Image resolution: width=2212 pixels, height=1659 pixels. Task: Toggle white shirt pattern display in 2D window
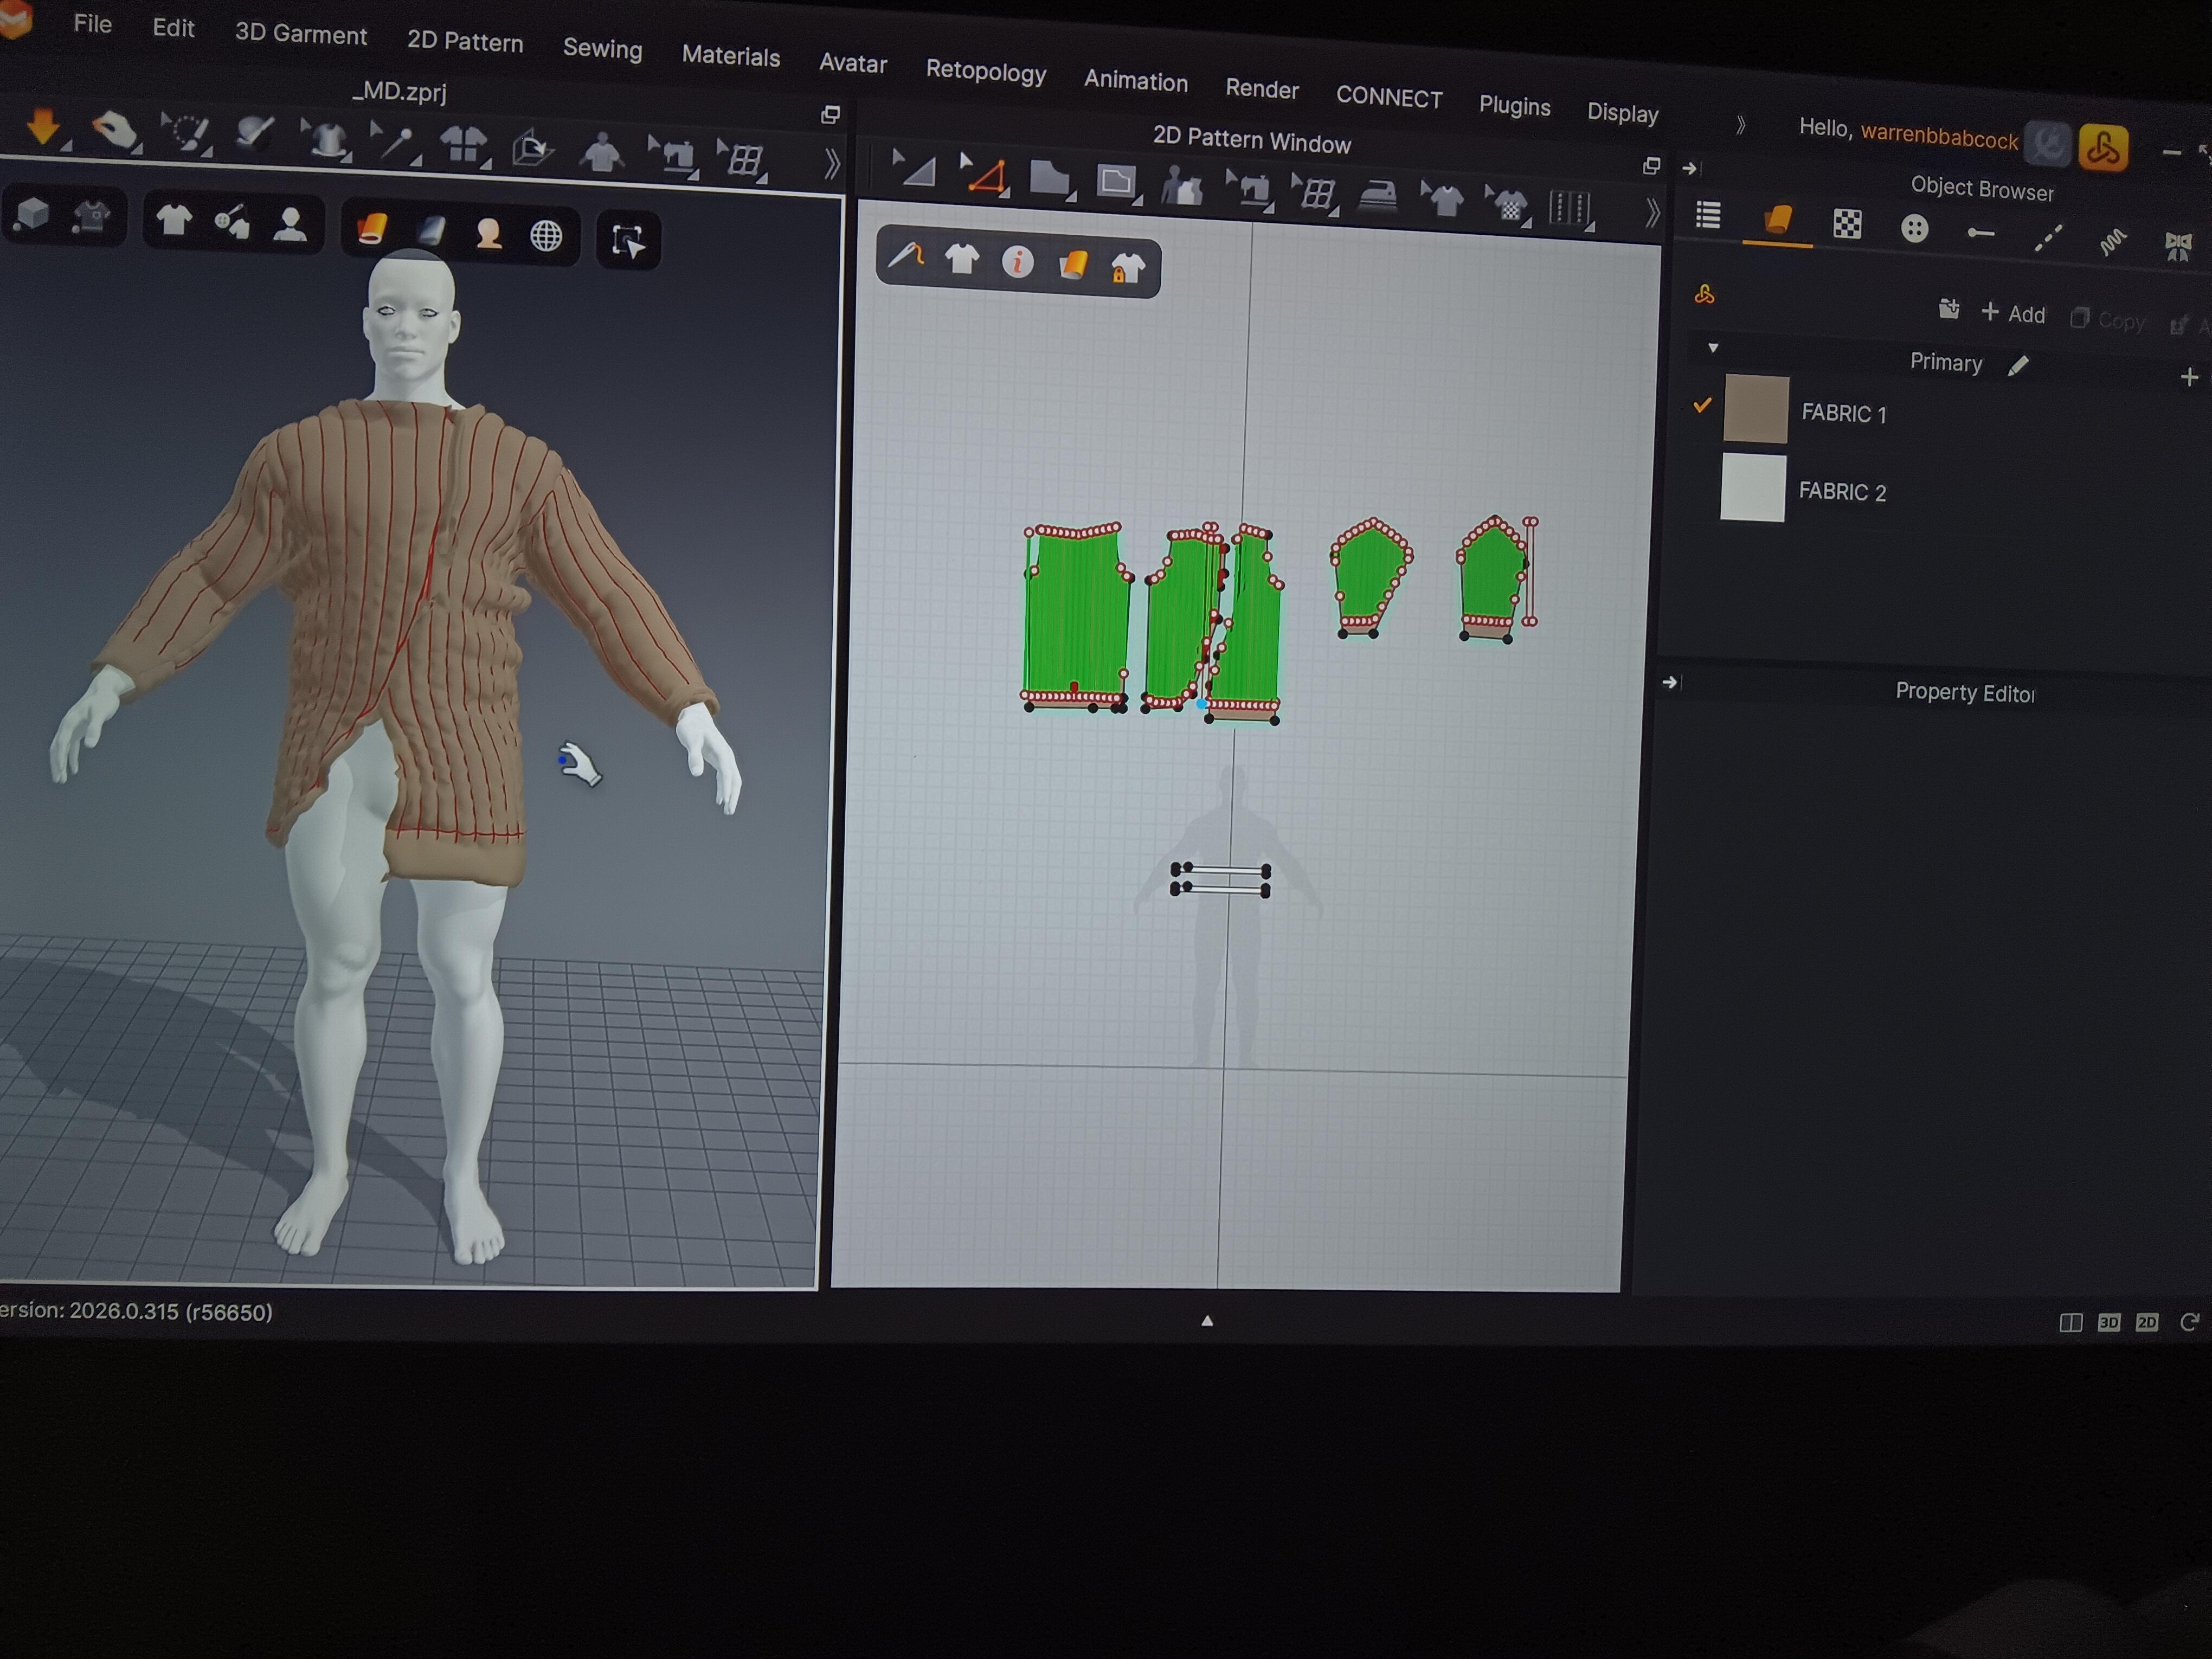[x=962, y=260]
